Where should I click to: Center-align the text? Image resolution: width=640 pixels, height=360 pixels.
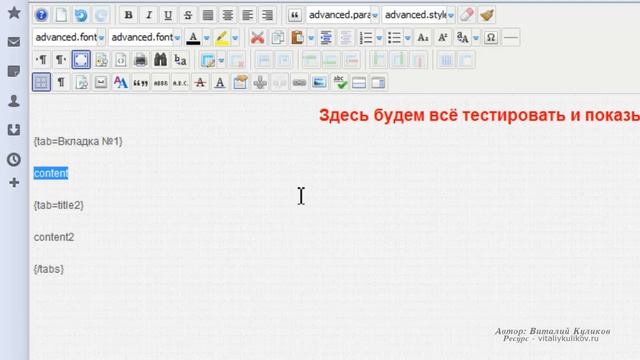click(x=227, y=15)
